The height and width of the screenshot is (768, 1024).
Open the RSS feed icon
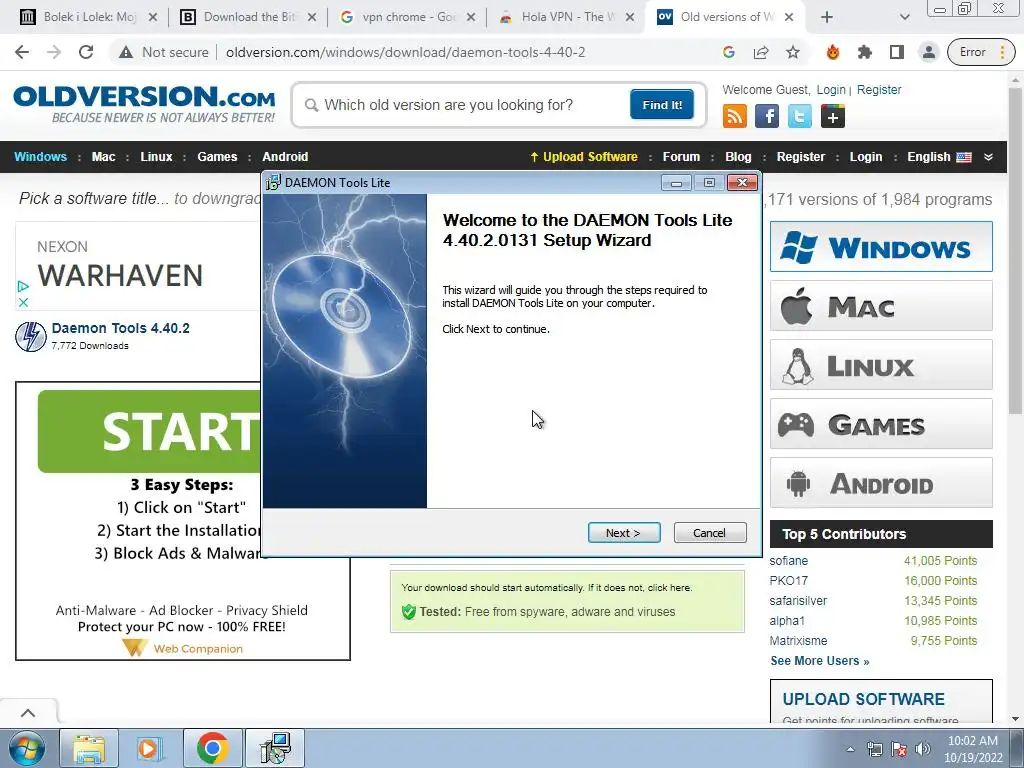coord(735,117)
